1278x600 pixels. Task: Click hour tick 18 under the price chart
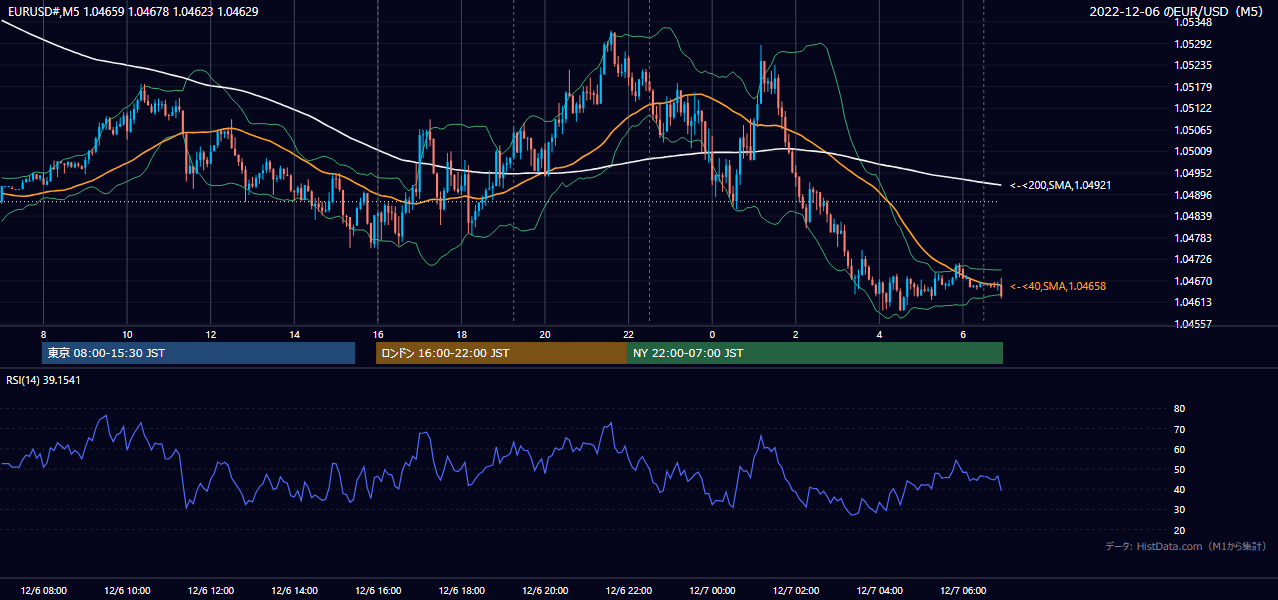461,334
